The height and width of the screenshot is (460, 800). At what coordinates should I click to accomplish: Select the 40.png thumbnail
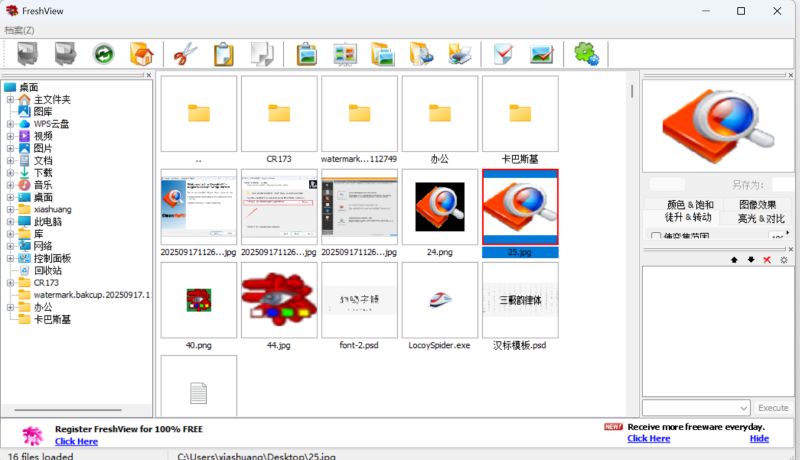(x=198, y=300)
